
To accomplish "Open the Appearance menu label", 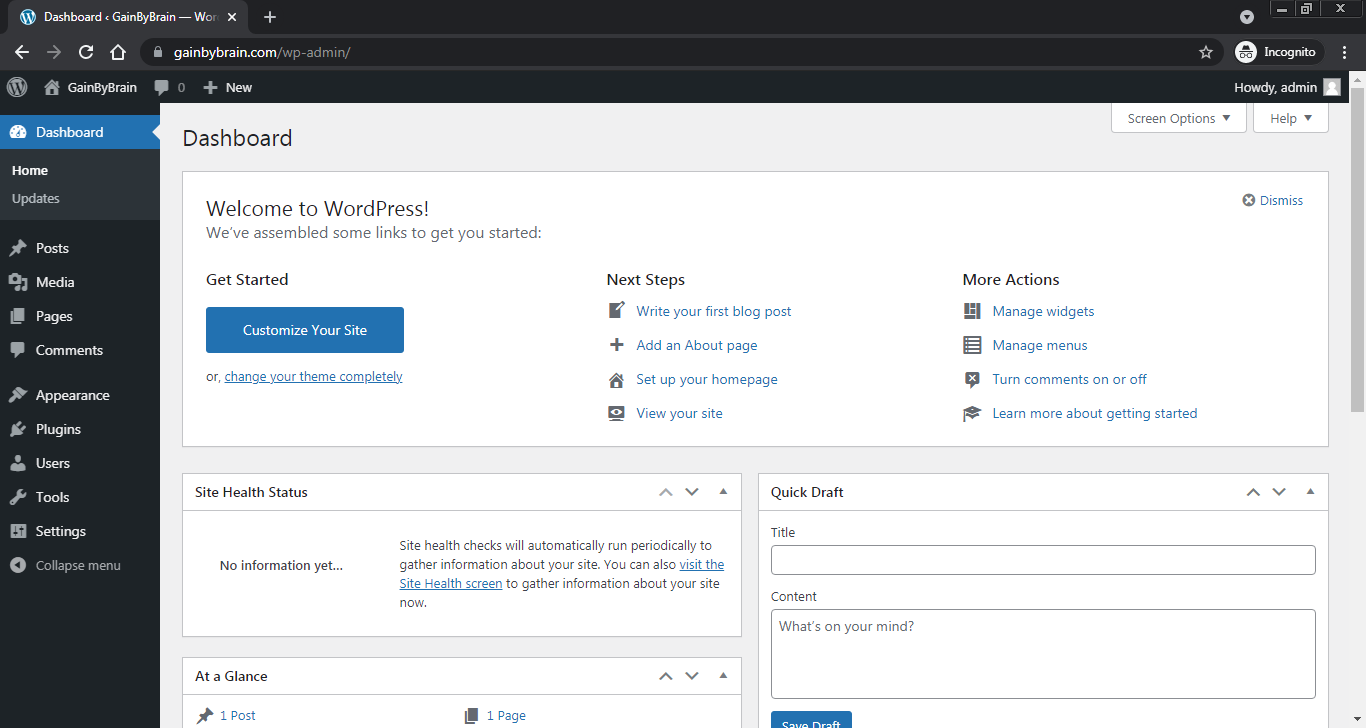I will coord(73,395).
